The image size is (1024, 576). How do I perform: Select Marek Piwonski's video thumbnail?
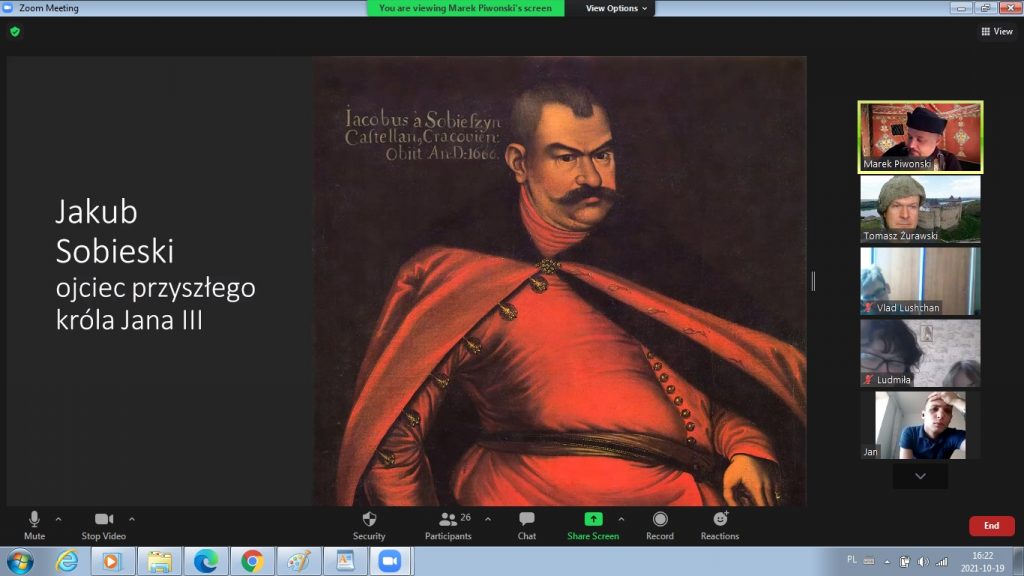click(920, 136)
